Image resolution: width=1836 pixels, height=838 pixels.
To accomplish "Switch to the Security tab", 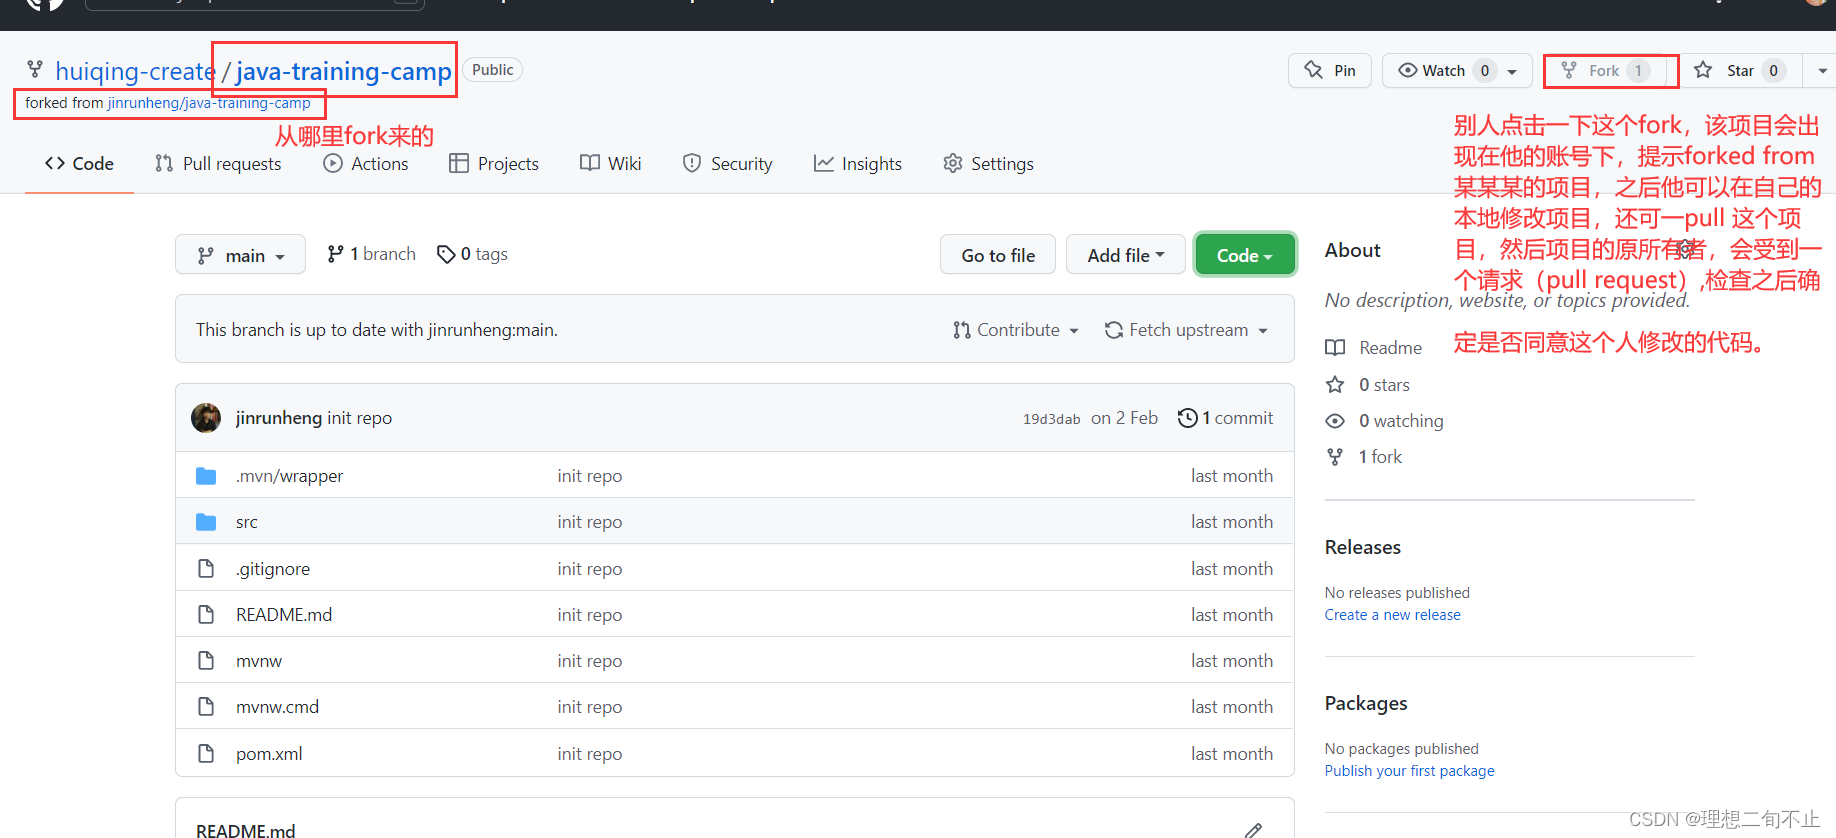I will pyautogui.click(x=727, y=164).
